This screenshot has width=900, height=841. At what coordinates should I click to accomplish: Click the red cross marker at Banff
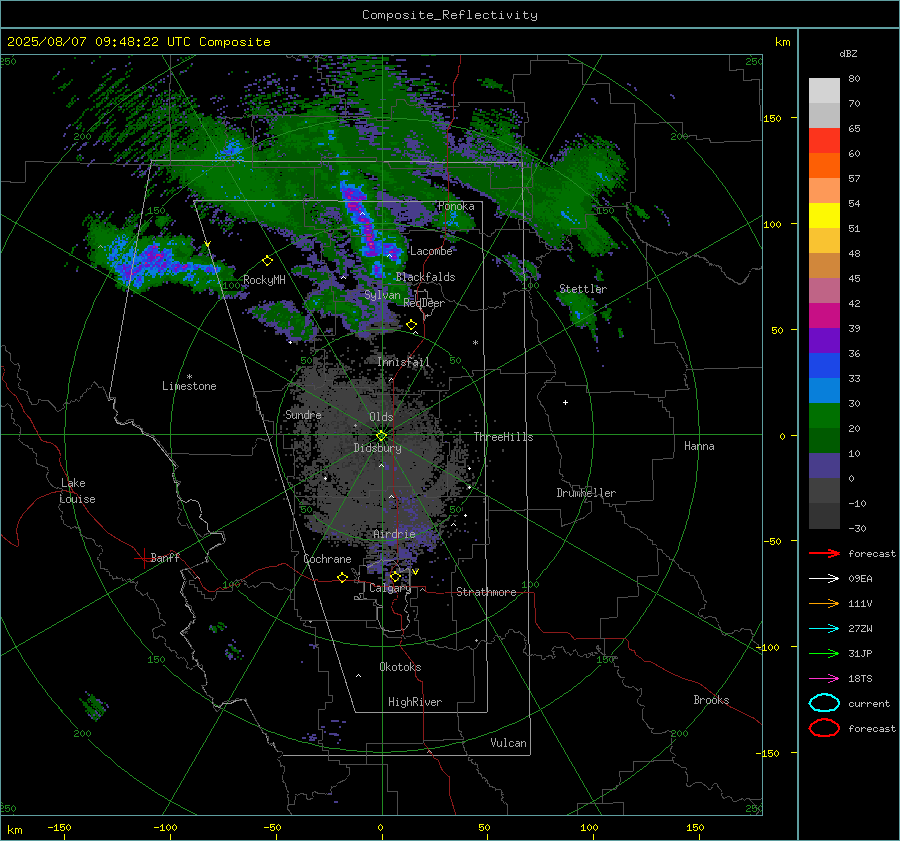coord(142,558)
